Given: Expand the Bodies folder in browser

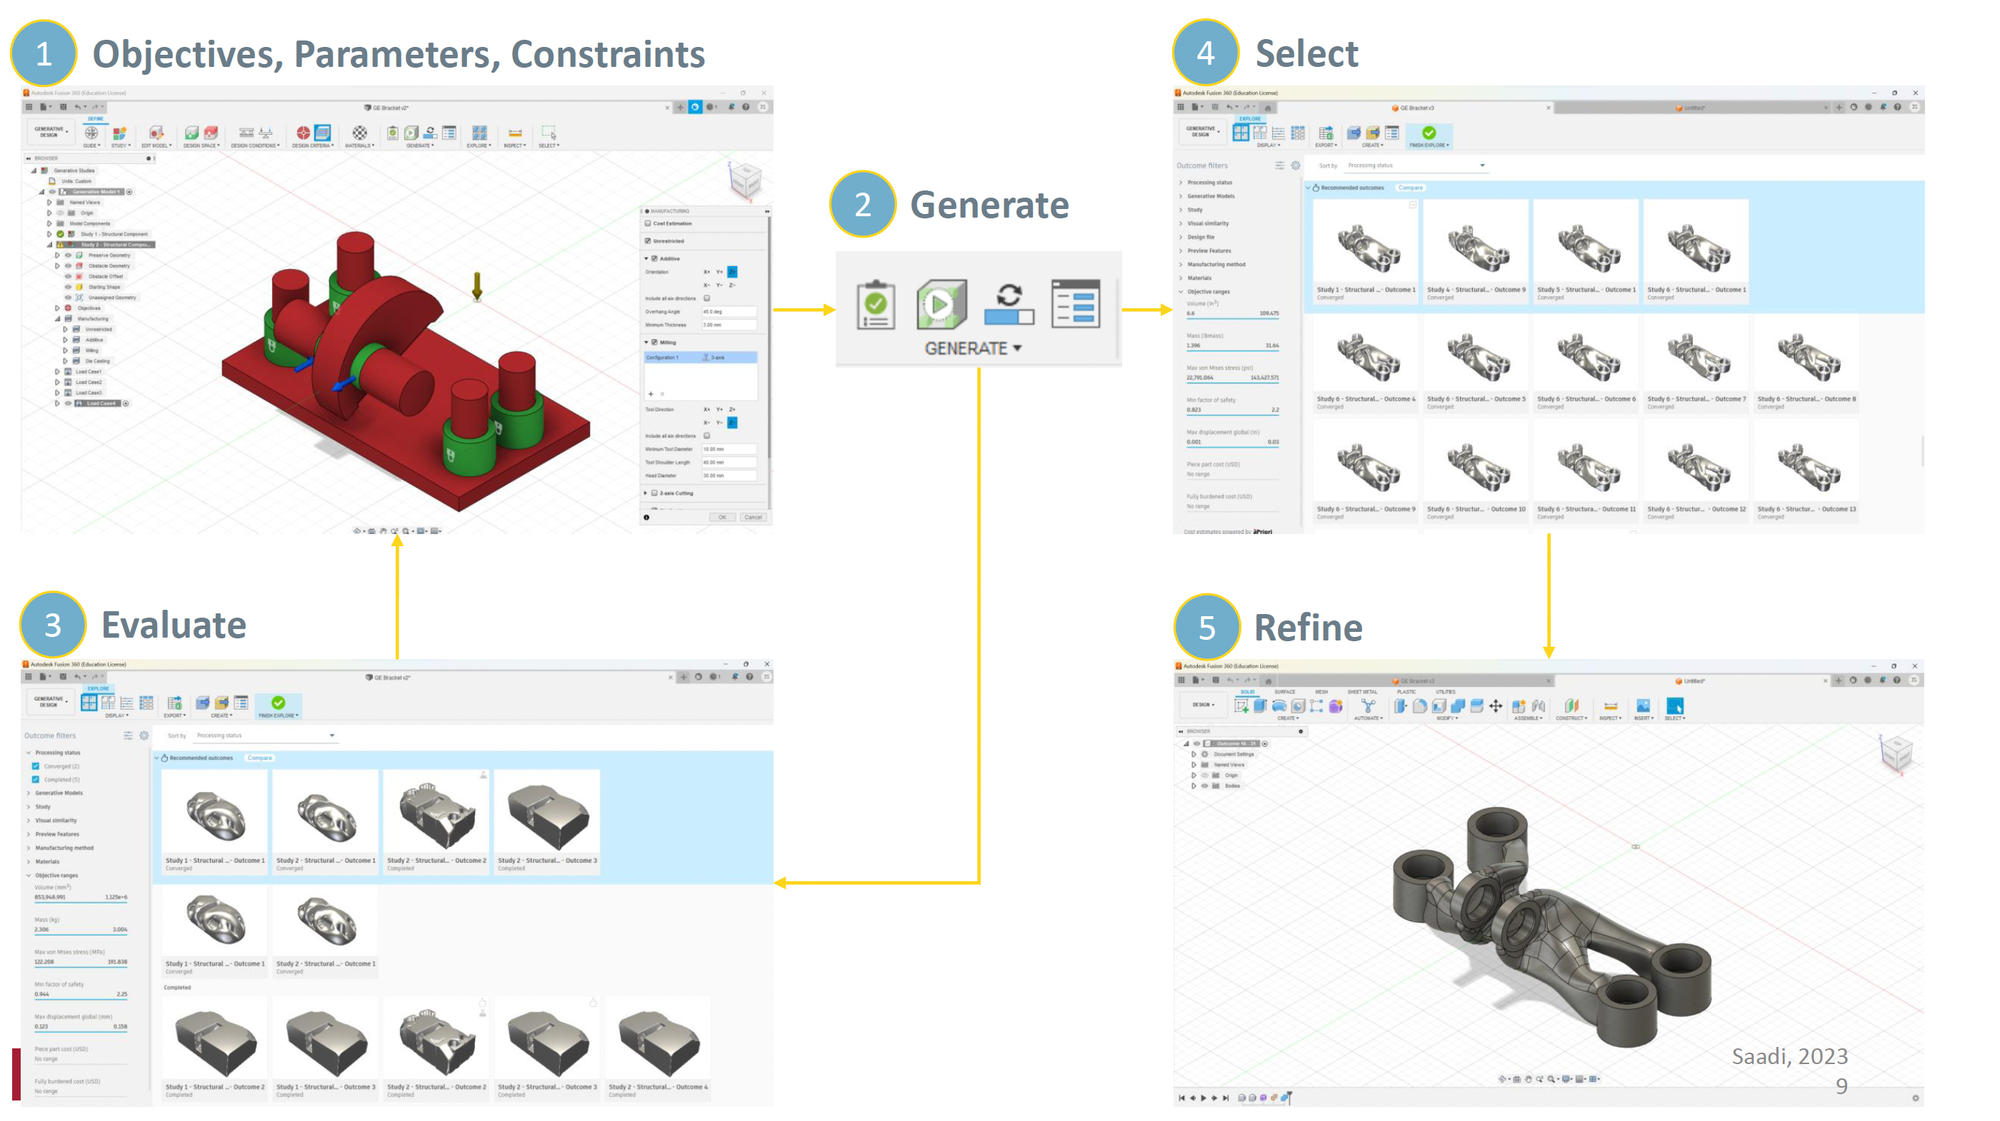Looking at the screenshot, I should 1193,786.
